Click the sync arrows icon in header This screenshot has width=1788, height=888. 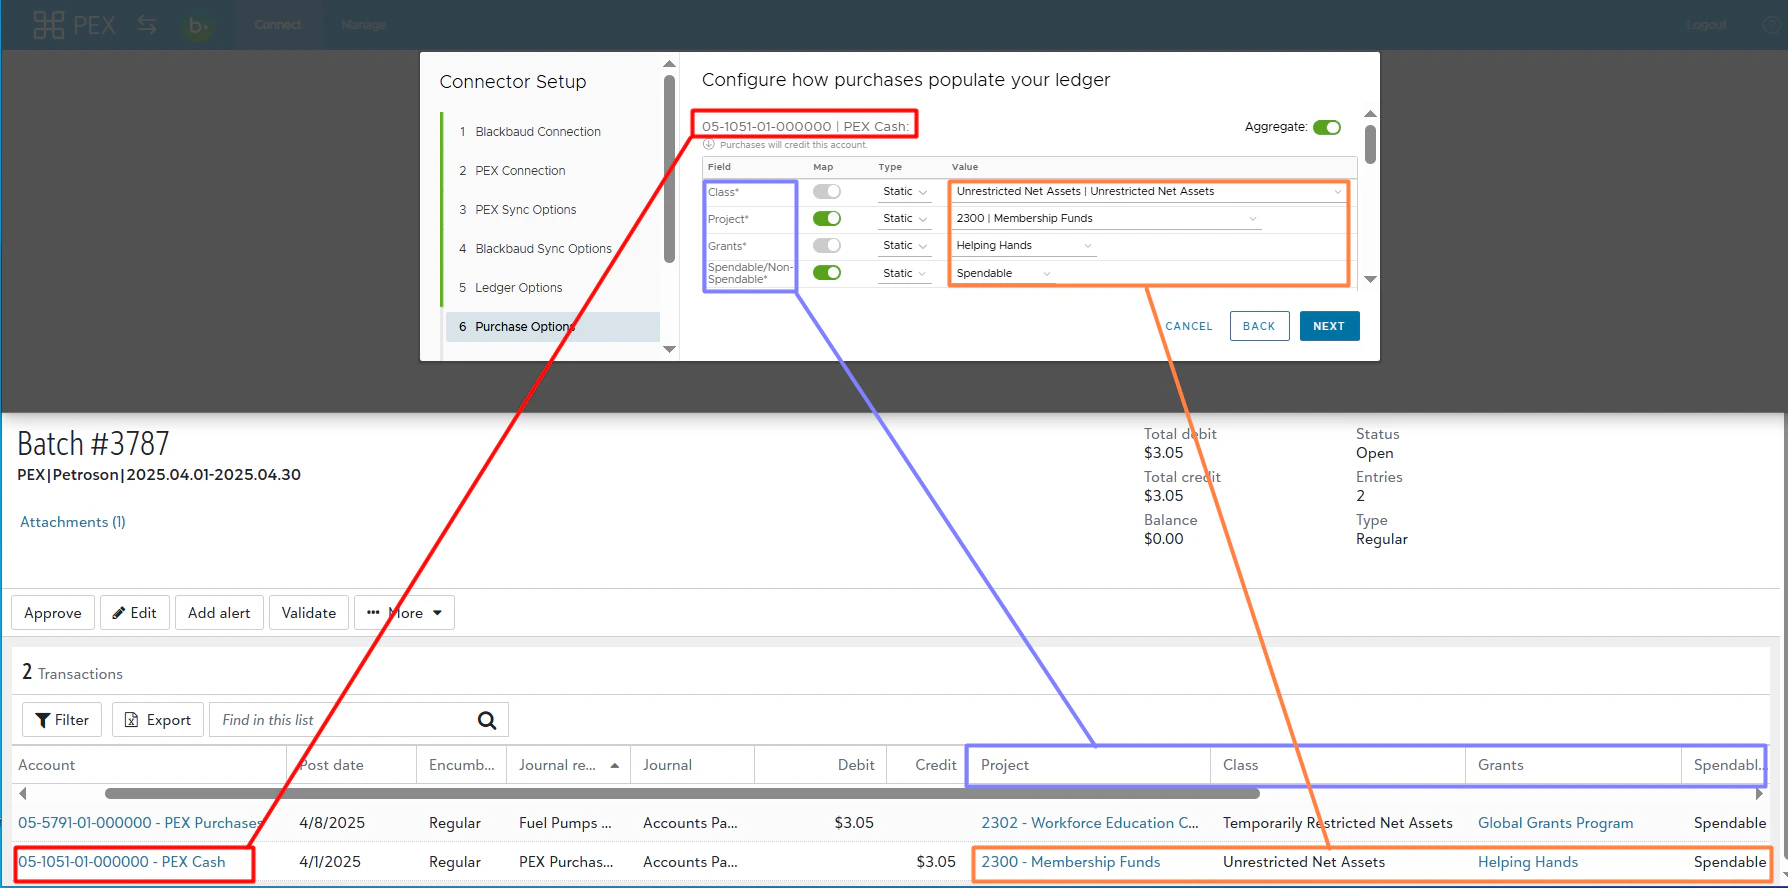147,25
